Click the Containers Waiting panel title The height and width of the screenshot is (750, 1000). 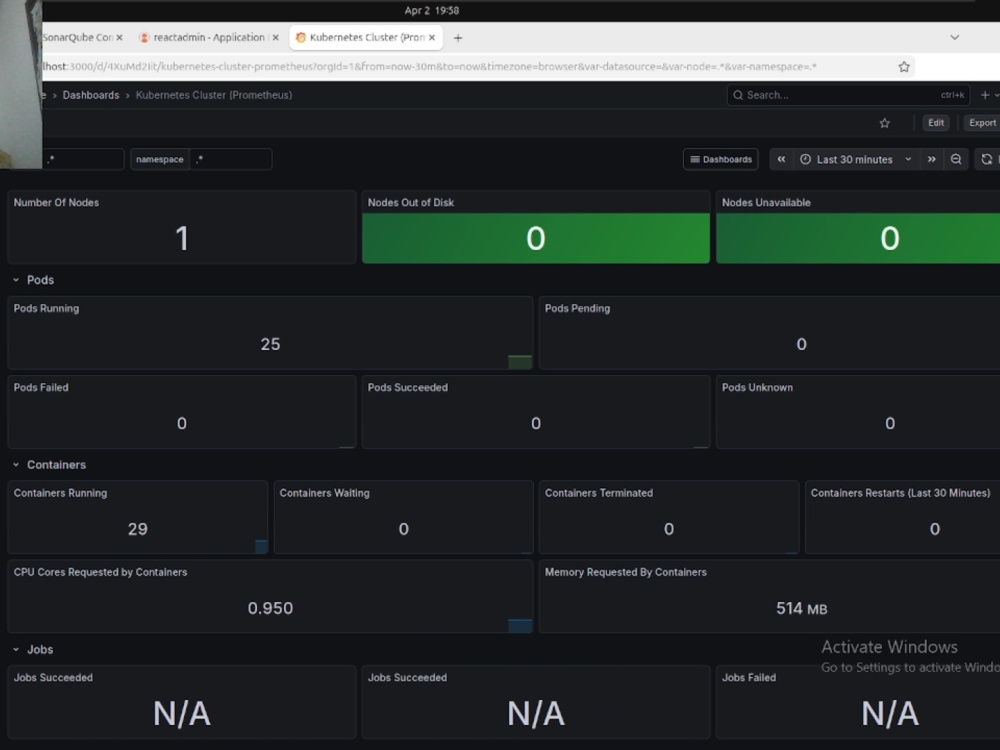pos(324,494)
